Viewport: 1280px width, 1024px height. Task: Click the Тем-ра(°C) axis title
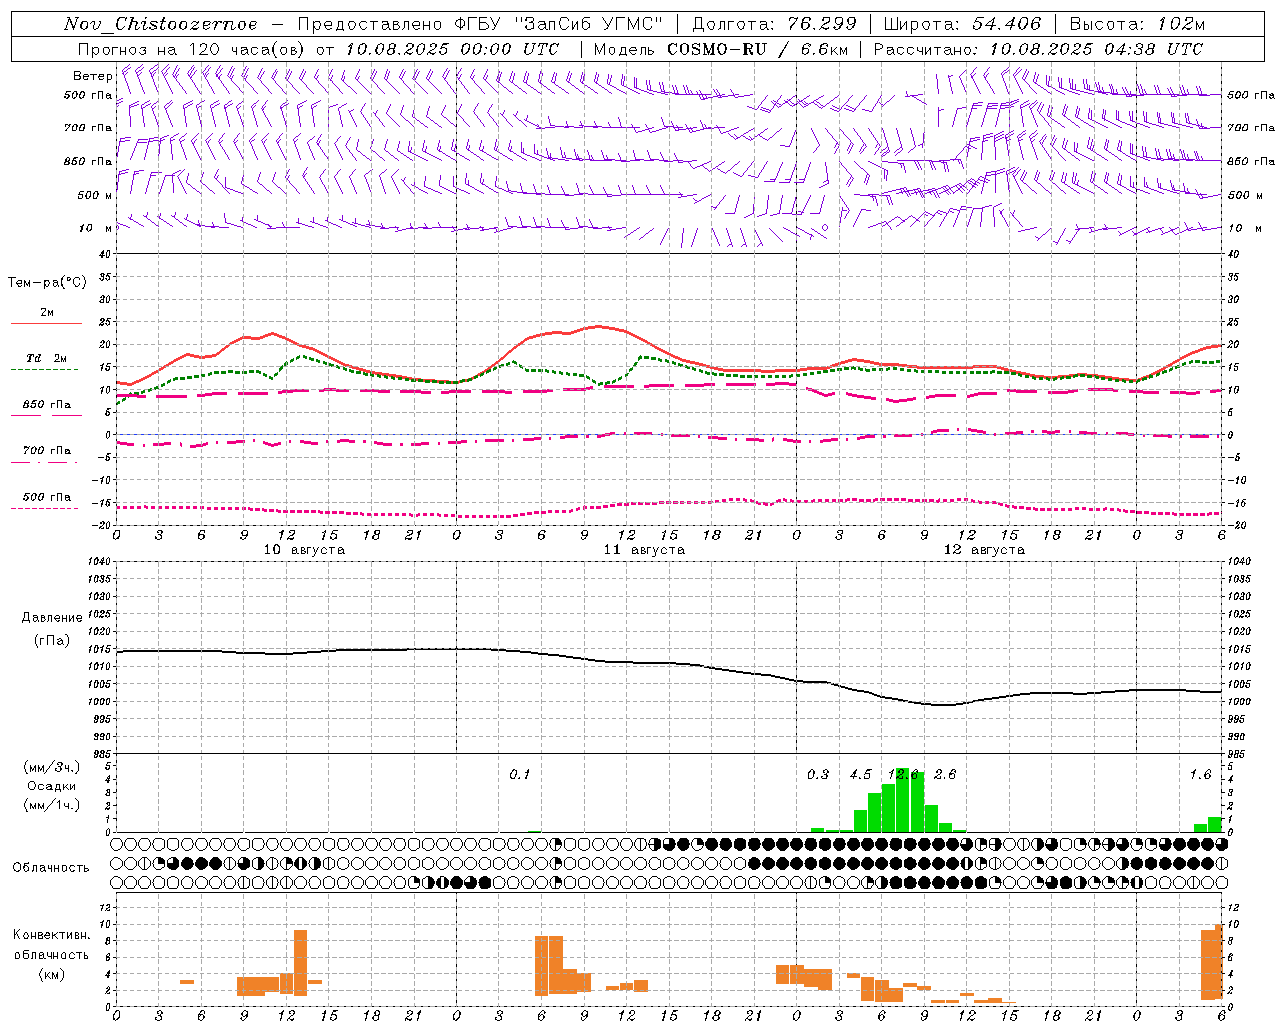[47, 283]
